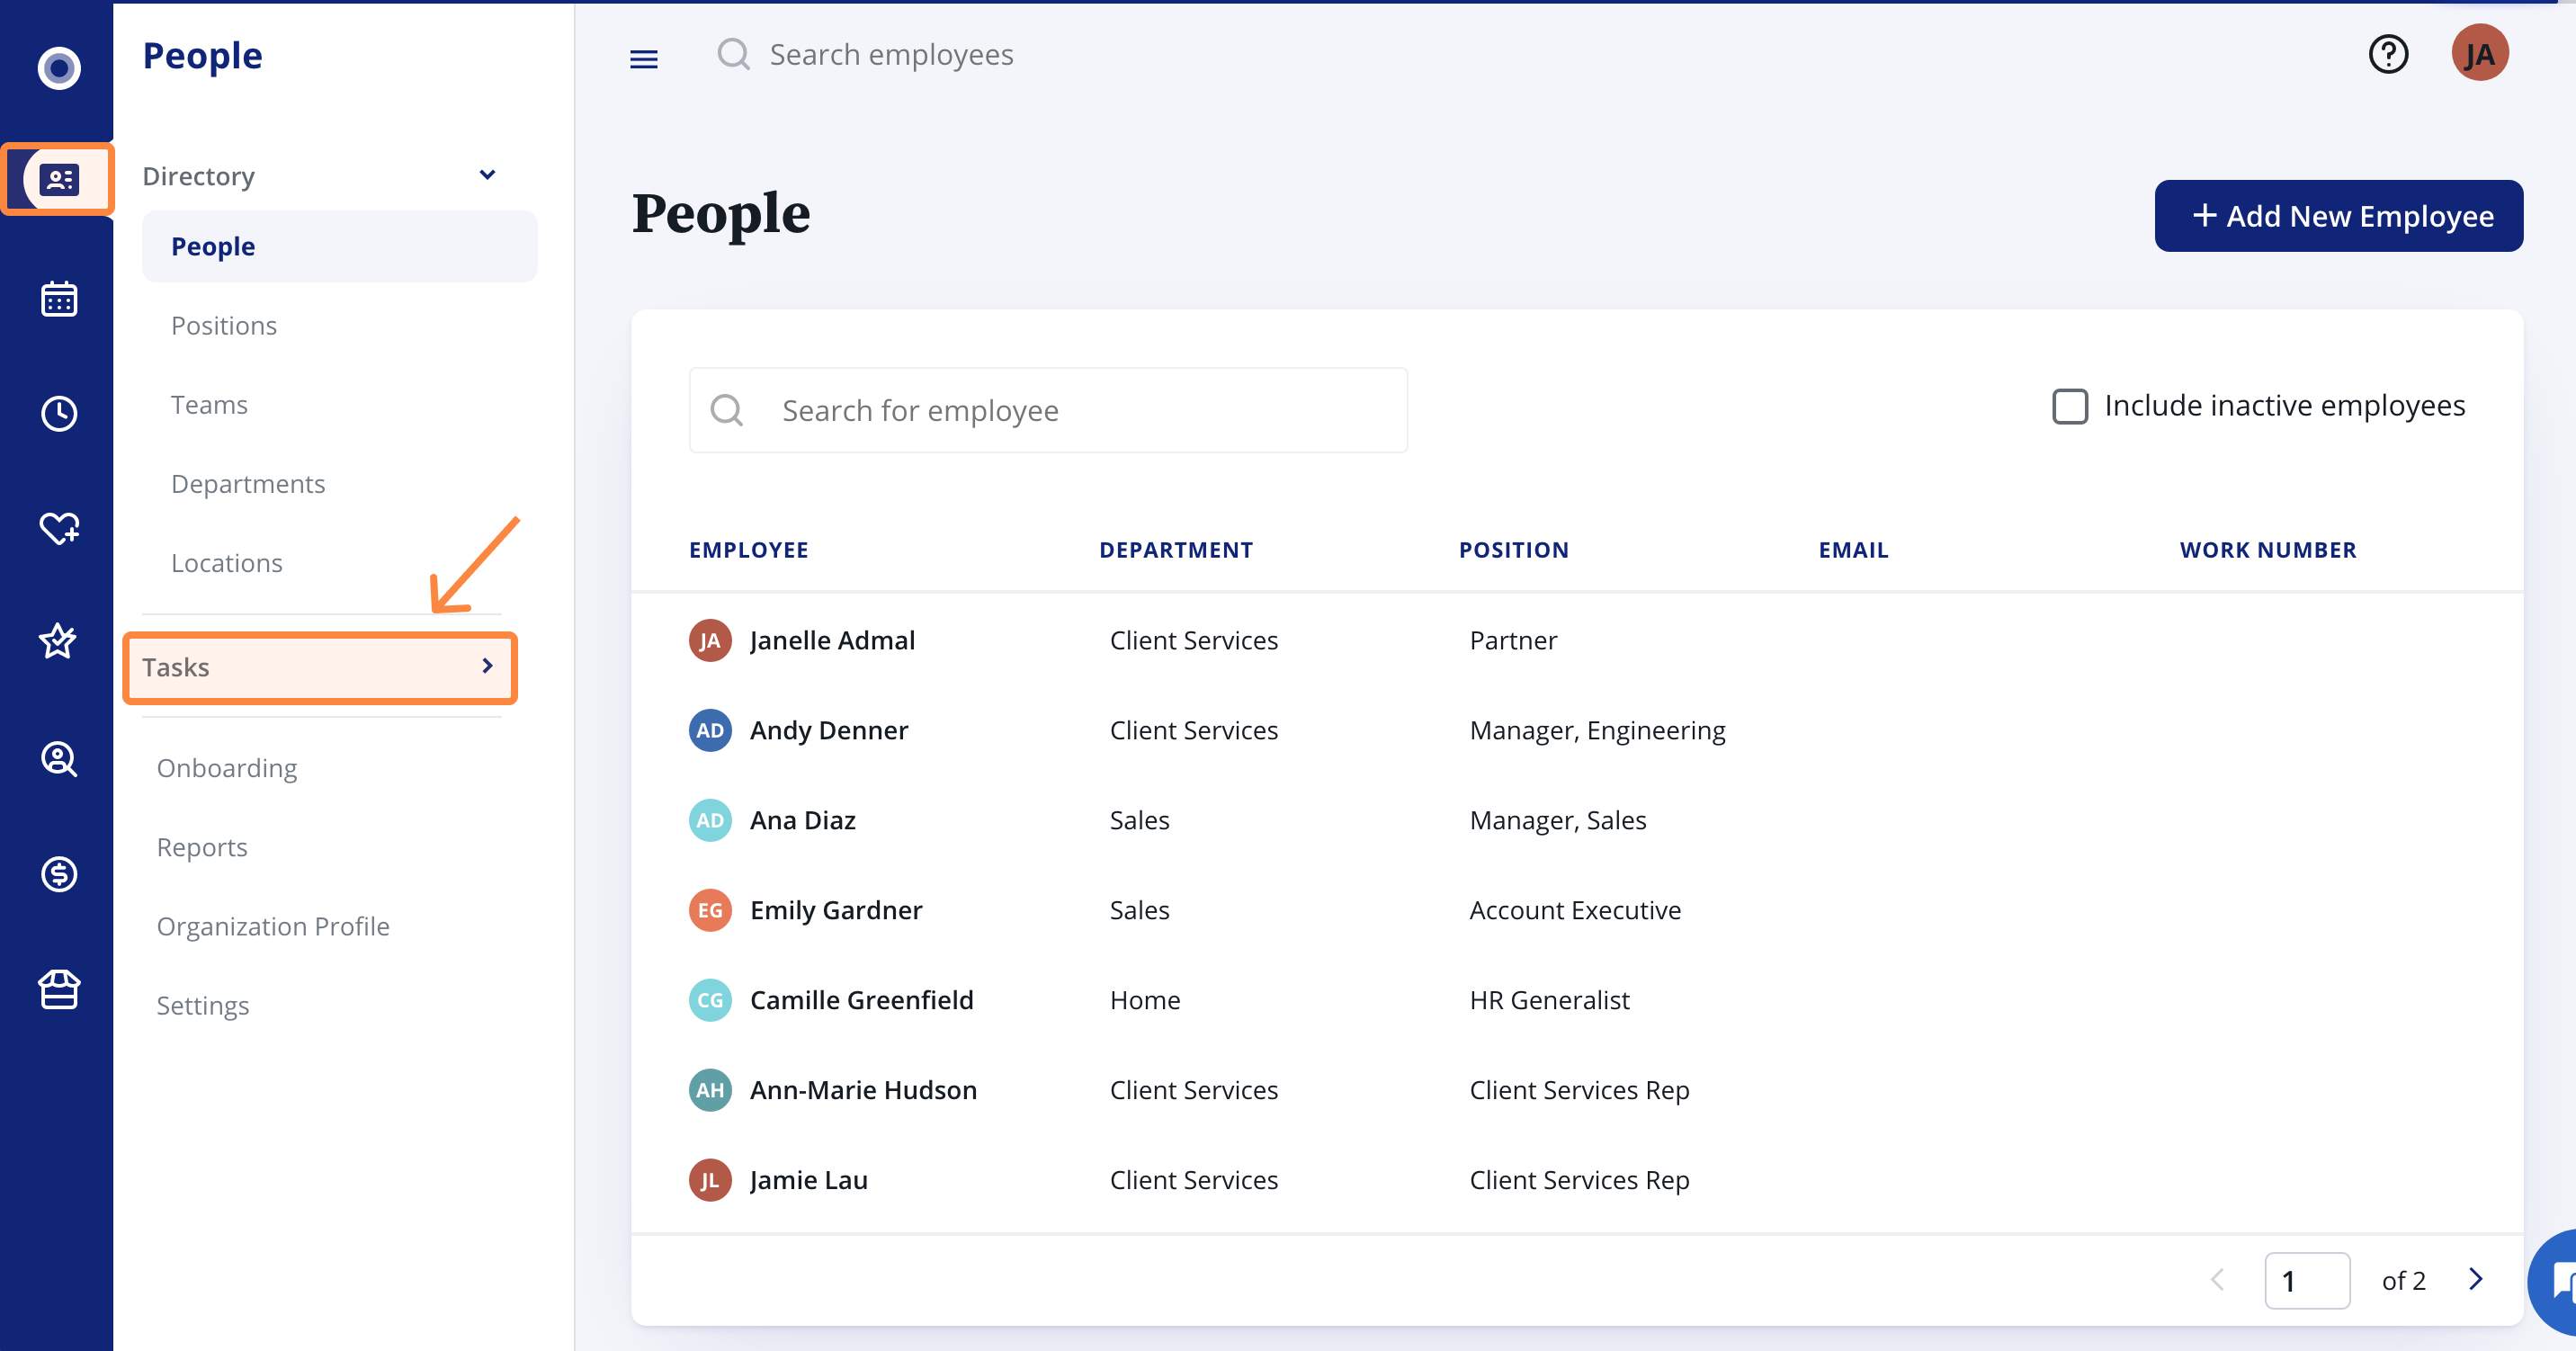The width and height of the screenshot is (2576, 1351).
Task: Open the People directory sidebar icon
Action: click(59, 180)
